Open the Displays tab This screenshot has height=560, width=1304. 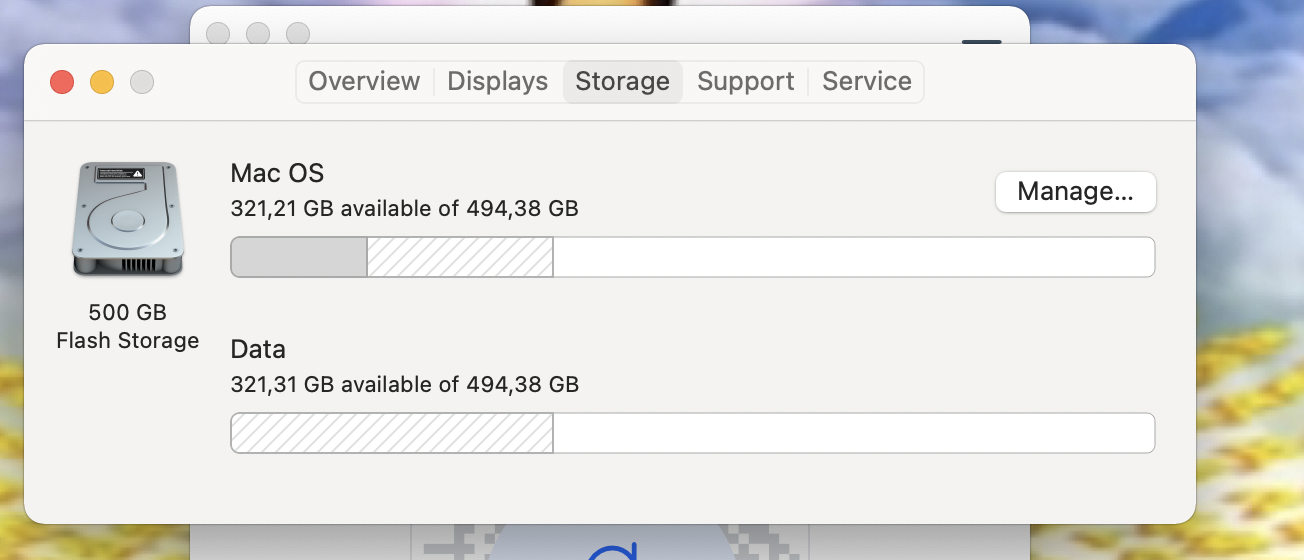coord(498,82)
